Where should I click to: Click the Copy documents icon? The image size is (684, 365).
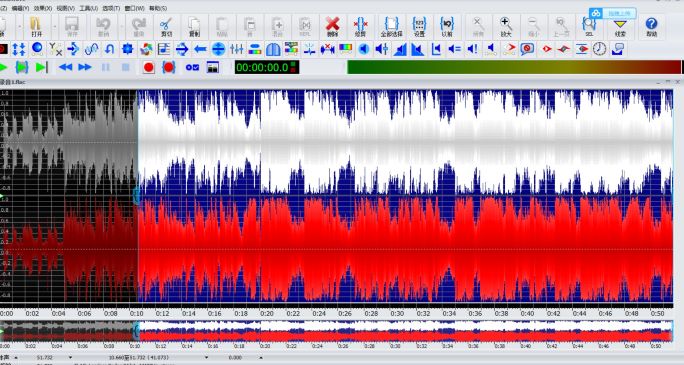pyautogui.click(x=194, y=27)
